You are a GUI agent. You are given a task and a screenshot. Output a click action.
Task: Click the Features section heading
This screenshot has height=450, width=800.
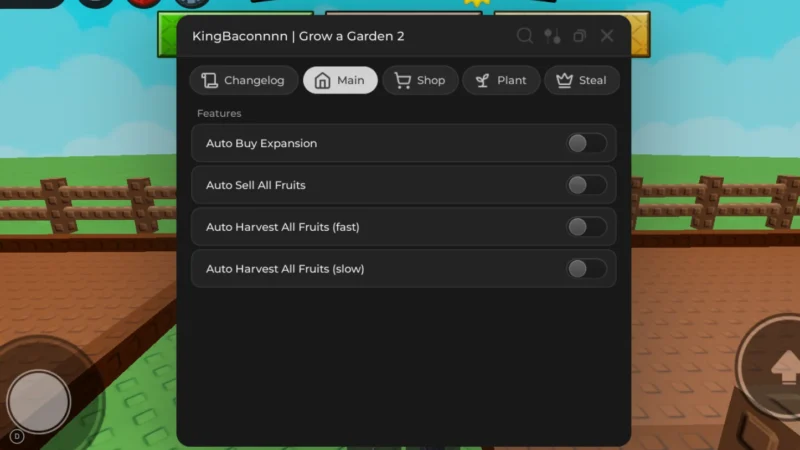pos(219,113)
